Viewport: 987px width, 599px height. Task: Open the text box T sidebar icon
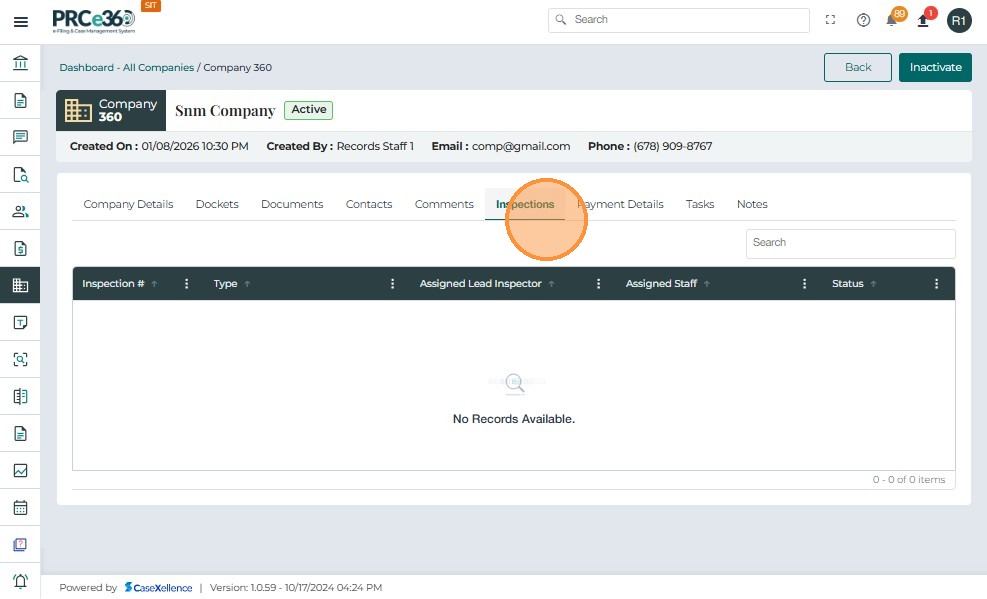pos(20,322)
